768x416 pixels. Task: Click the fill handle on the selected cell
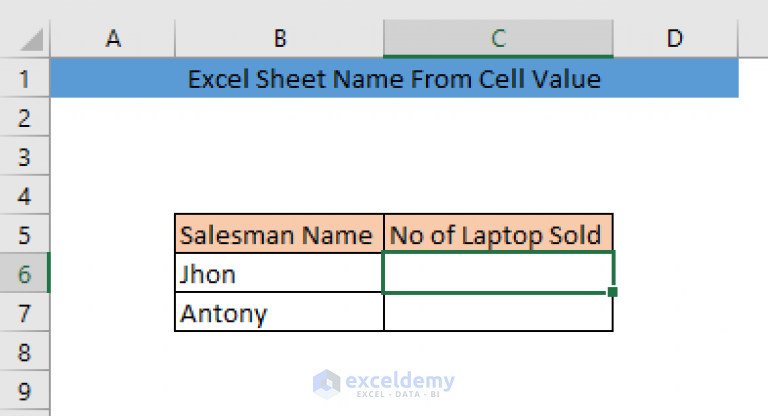pos(612,292)
